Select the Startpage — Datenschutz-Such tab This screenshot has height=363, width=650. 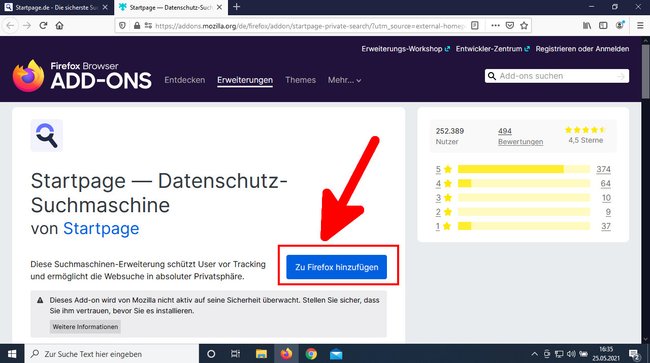[x=170, y=7]
